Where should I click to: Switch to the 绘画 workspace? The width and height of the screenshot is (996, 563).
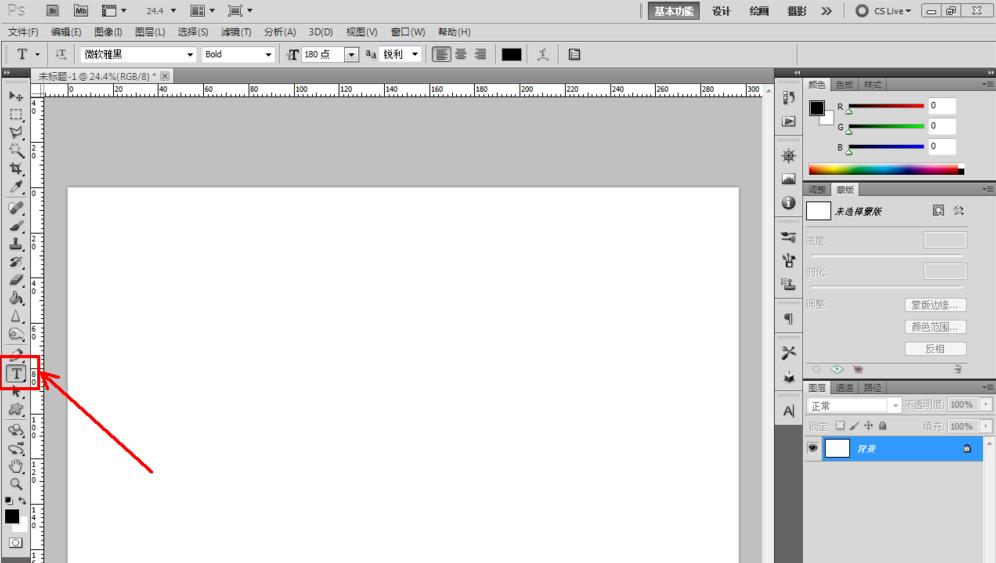758,11
